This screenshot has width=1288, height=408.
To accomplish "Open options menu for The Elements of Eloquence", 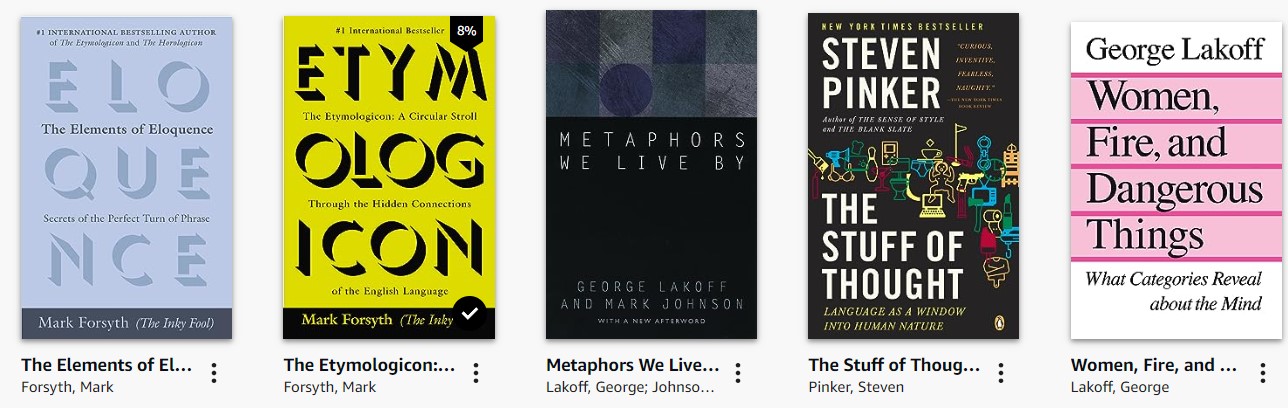I will point(214,374).
